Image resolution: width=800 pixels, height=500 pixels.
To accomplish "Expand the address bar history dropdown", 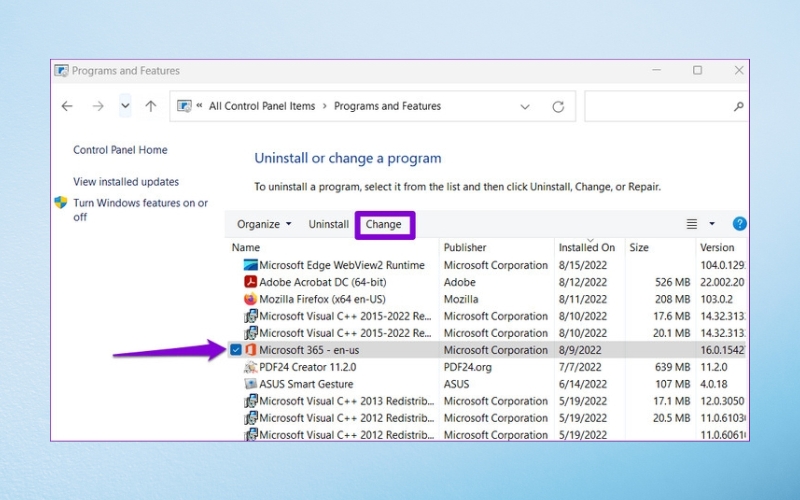I will (524, 107).
